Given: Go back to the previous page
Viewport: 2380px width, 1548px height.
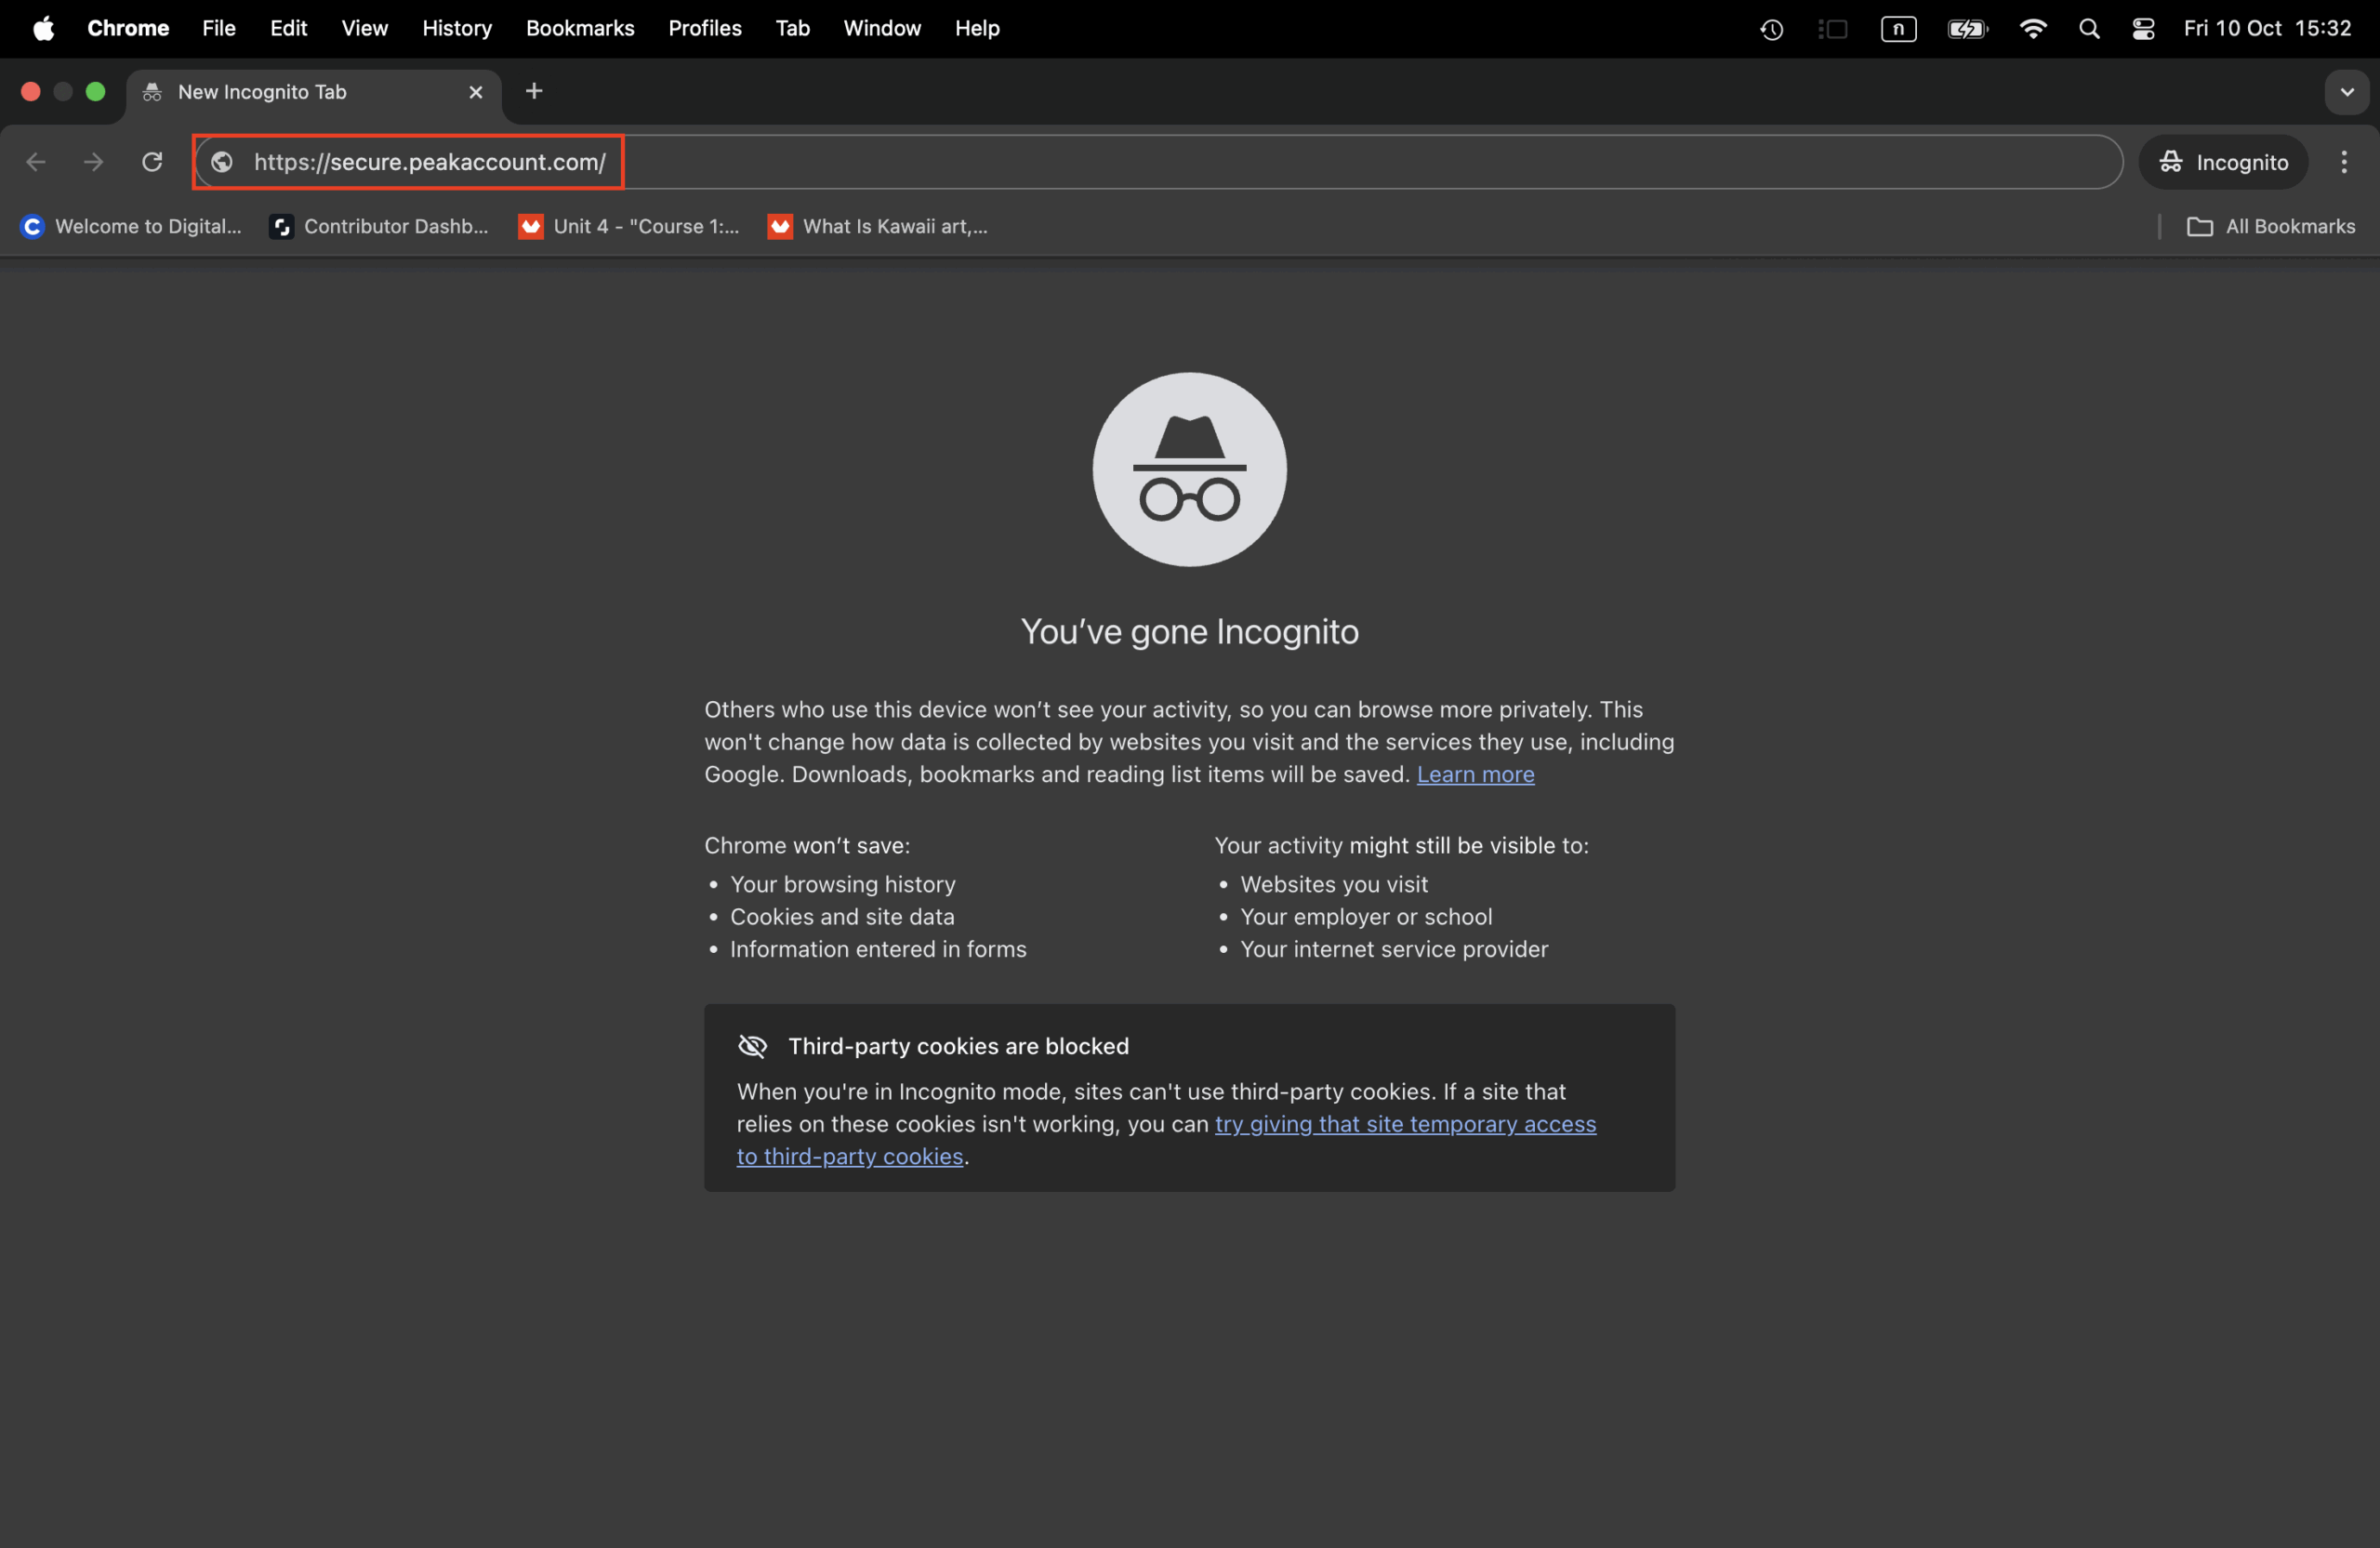Looking at the screenshot, I should tap(36, 161).
